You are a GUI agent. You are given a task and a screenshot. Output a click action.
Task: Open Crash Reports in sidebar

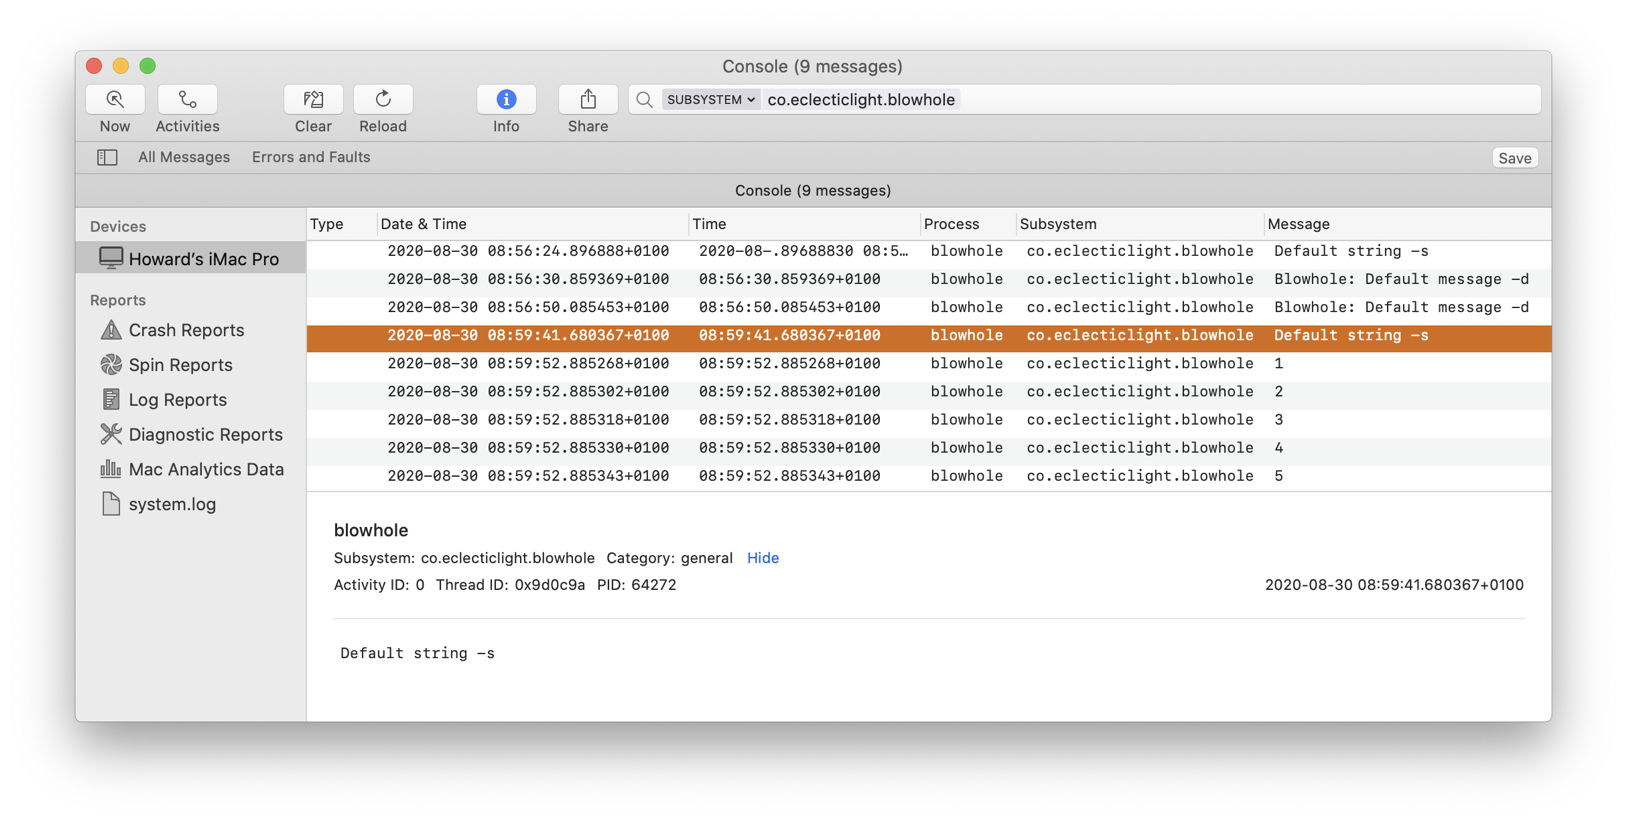186,330
